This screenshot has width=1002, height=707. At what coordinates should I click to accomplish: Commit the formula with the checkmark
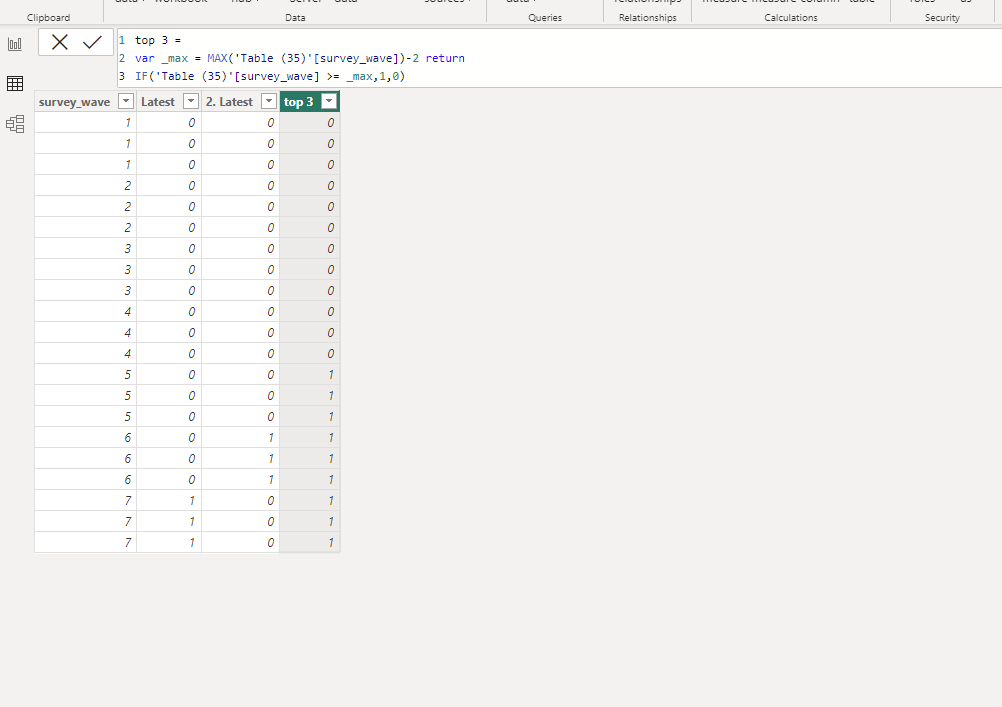tap(93, 42)
